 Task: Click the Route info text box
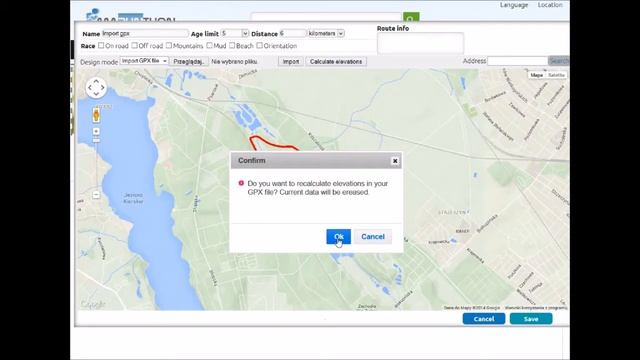(420, 43)
